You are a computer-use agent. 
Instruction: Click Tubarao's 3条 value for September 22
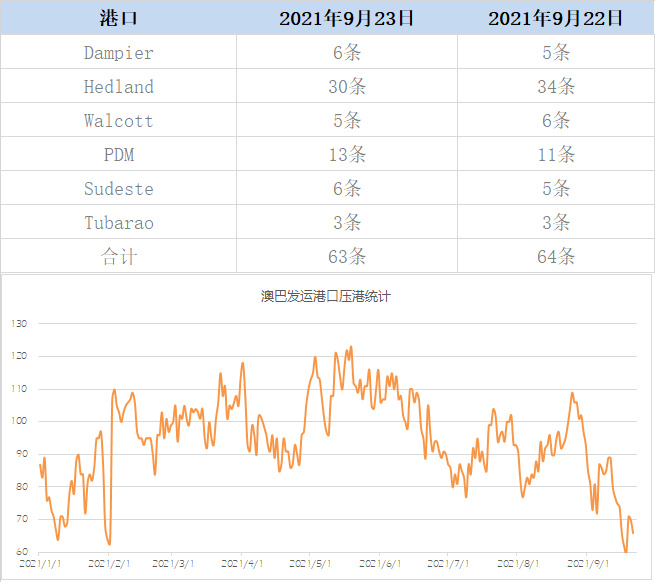point(556,223)
